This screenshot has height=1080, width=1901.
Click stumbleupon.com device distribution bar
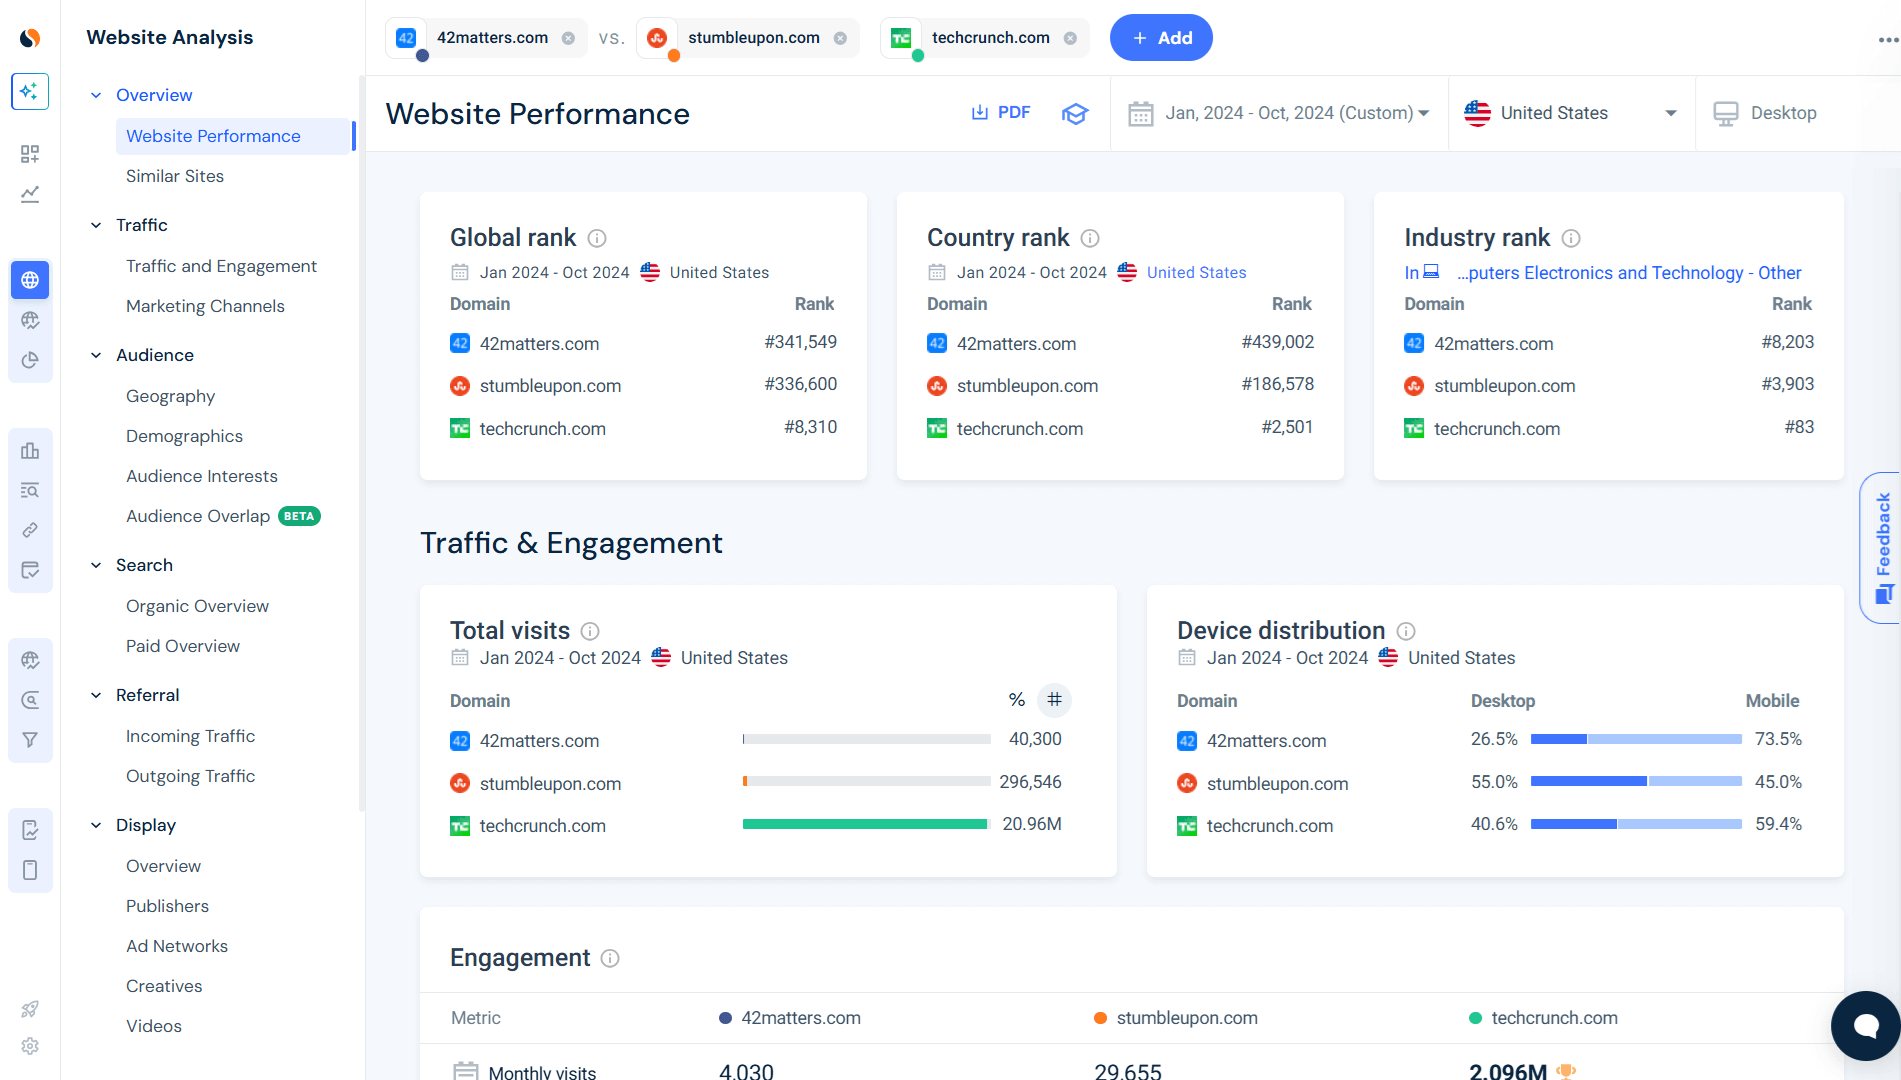coord(1636,781)
